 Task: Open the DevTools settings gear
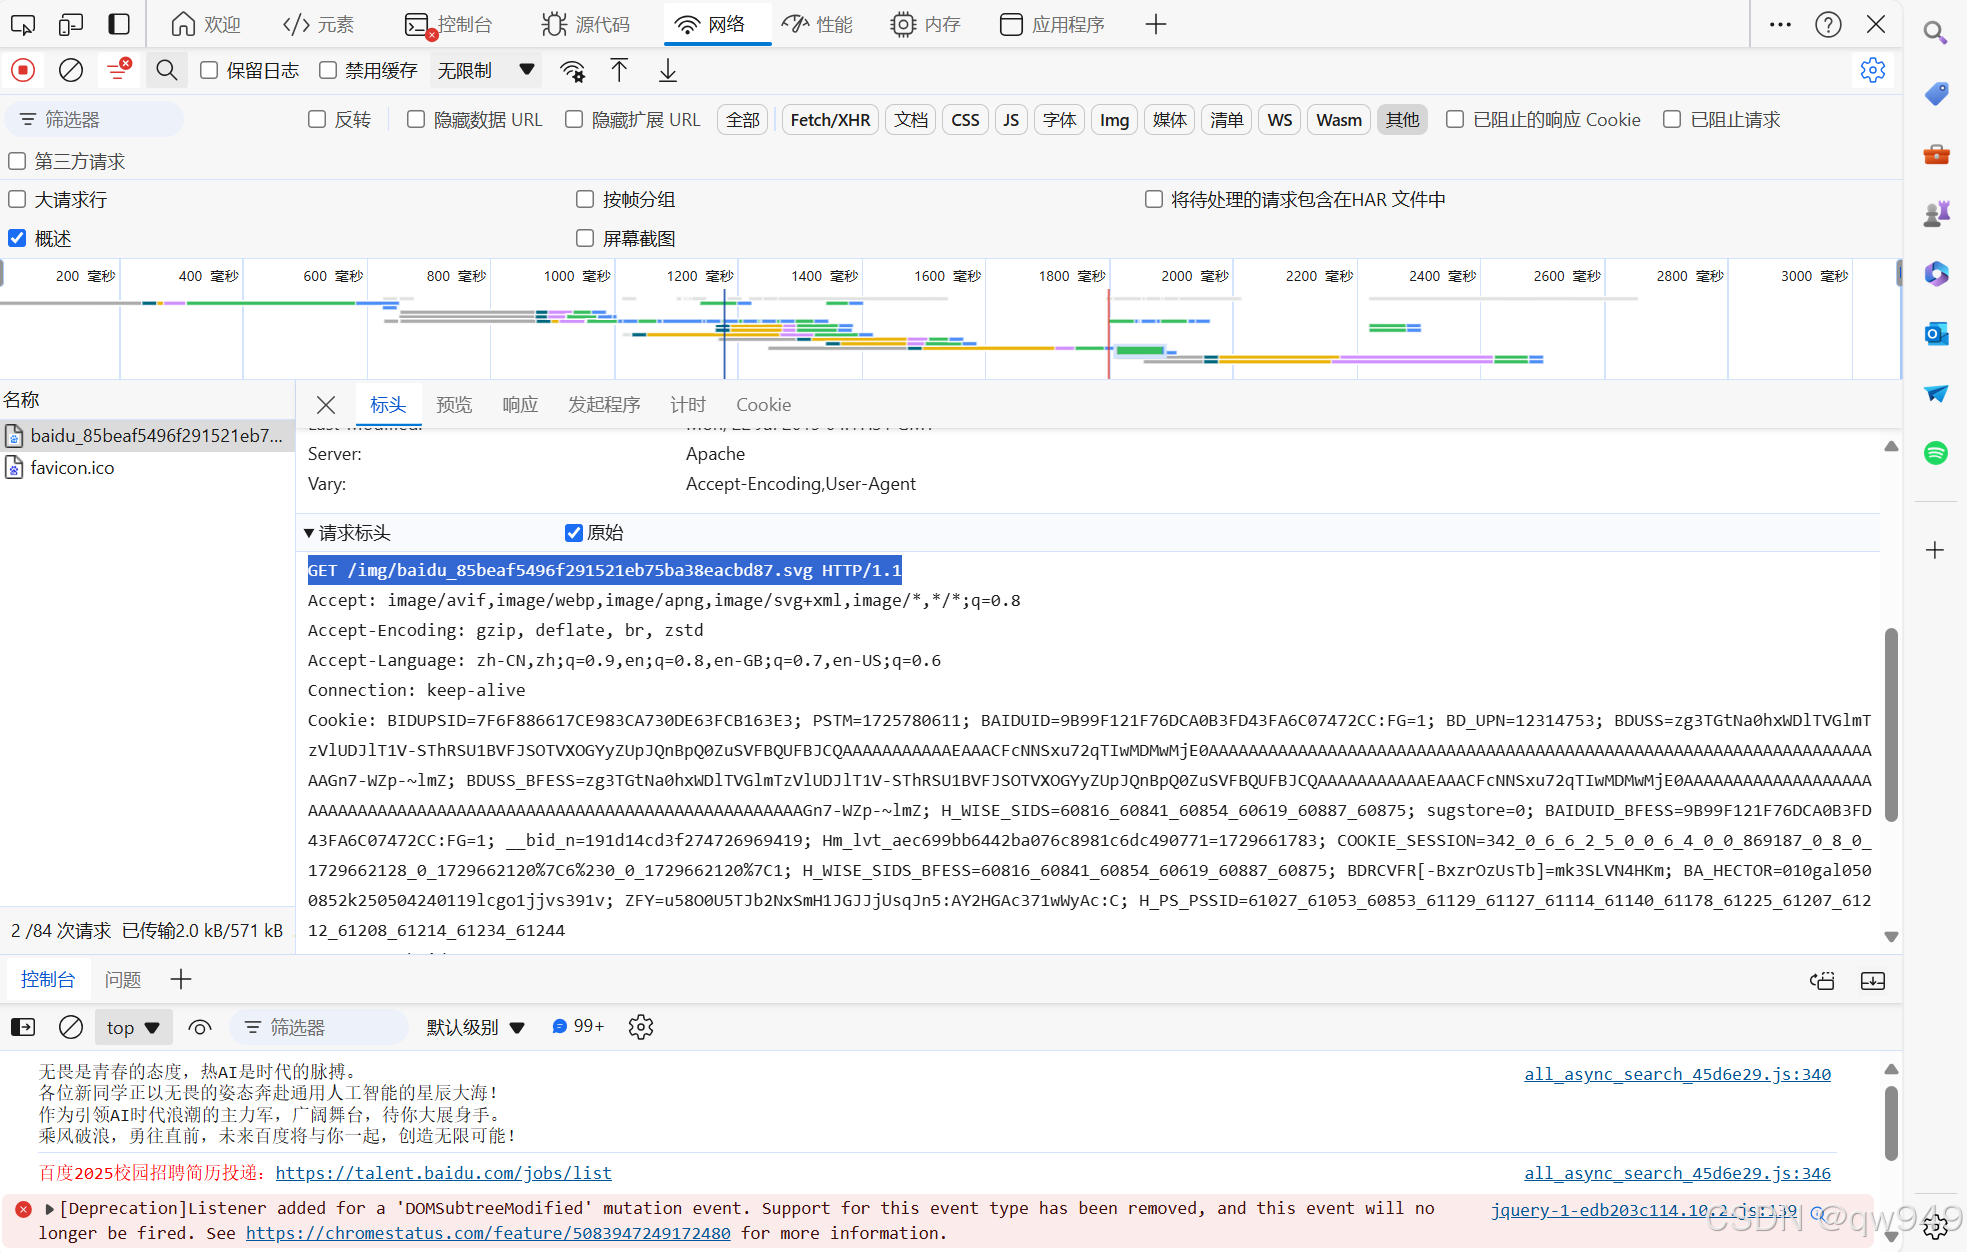pyautogui.click(x=1872, y=70)
